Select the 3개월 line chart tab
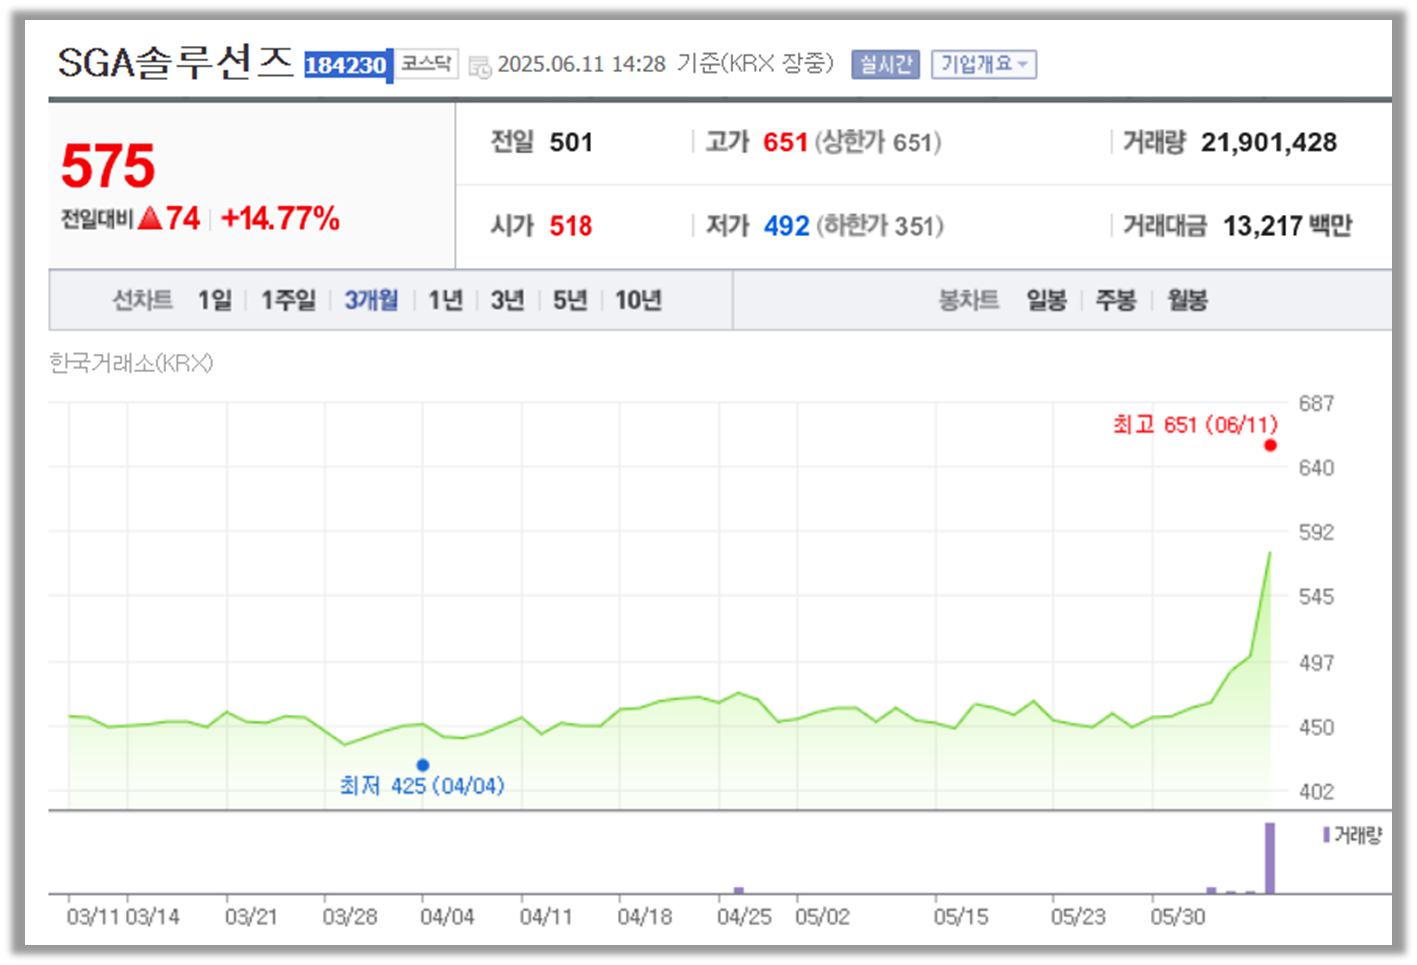 [x=371, y=300]
